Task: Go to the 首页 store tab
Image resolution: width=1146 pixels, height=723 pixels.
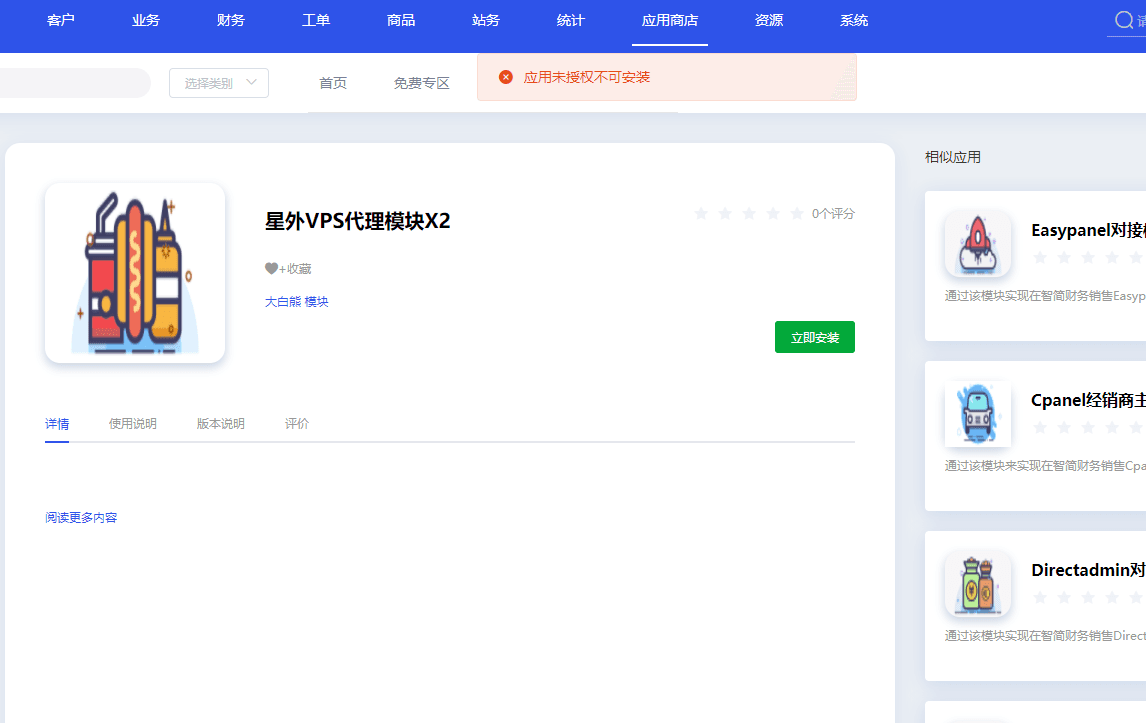Action: coord(333,83)
